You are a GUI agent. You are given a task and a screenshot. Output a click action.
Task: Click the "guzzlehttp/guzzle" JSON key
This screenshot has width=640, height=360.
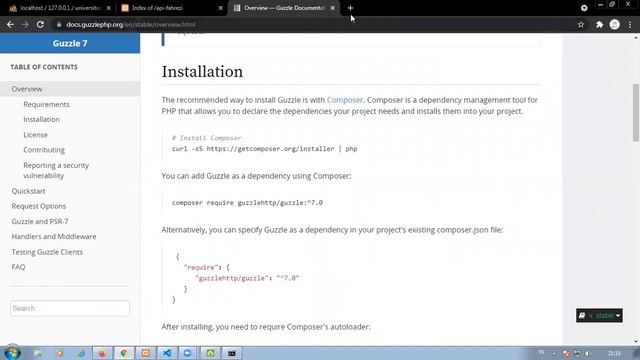231,278
